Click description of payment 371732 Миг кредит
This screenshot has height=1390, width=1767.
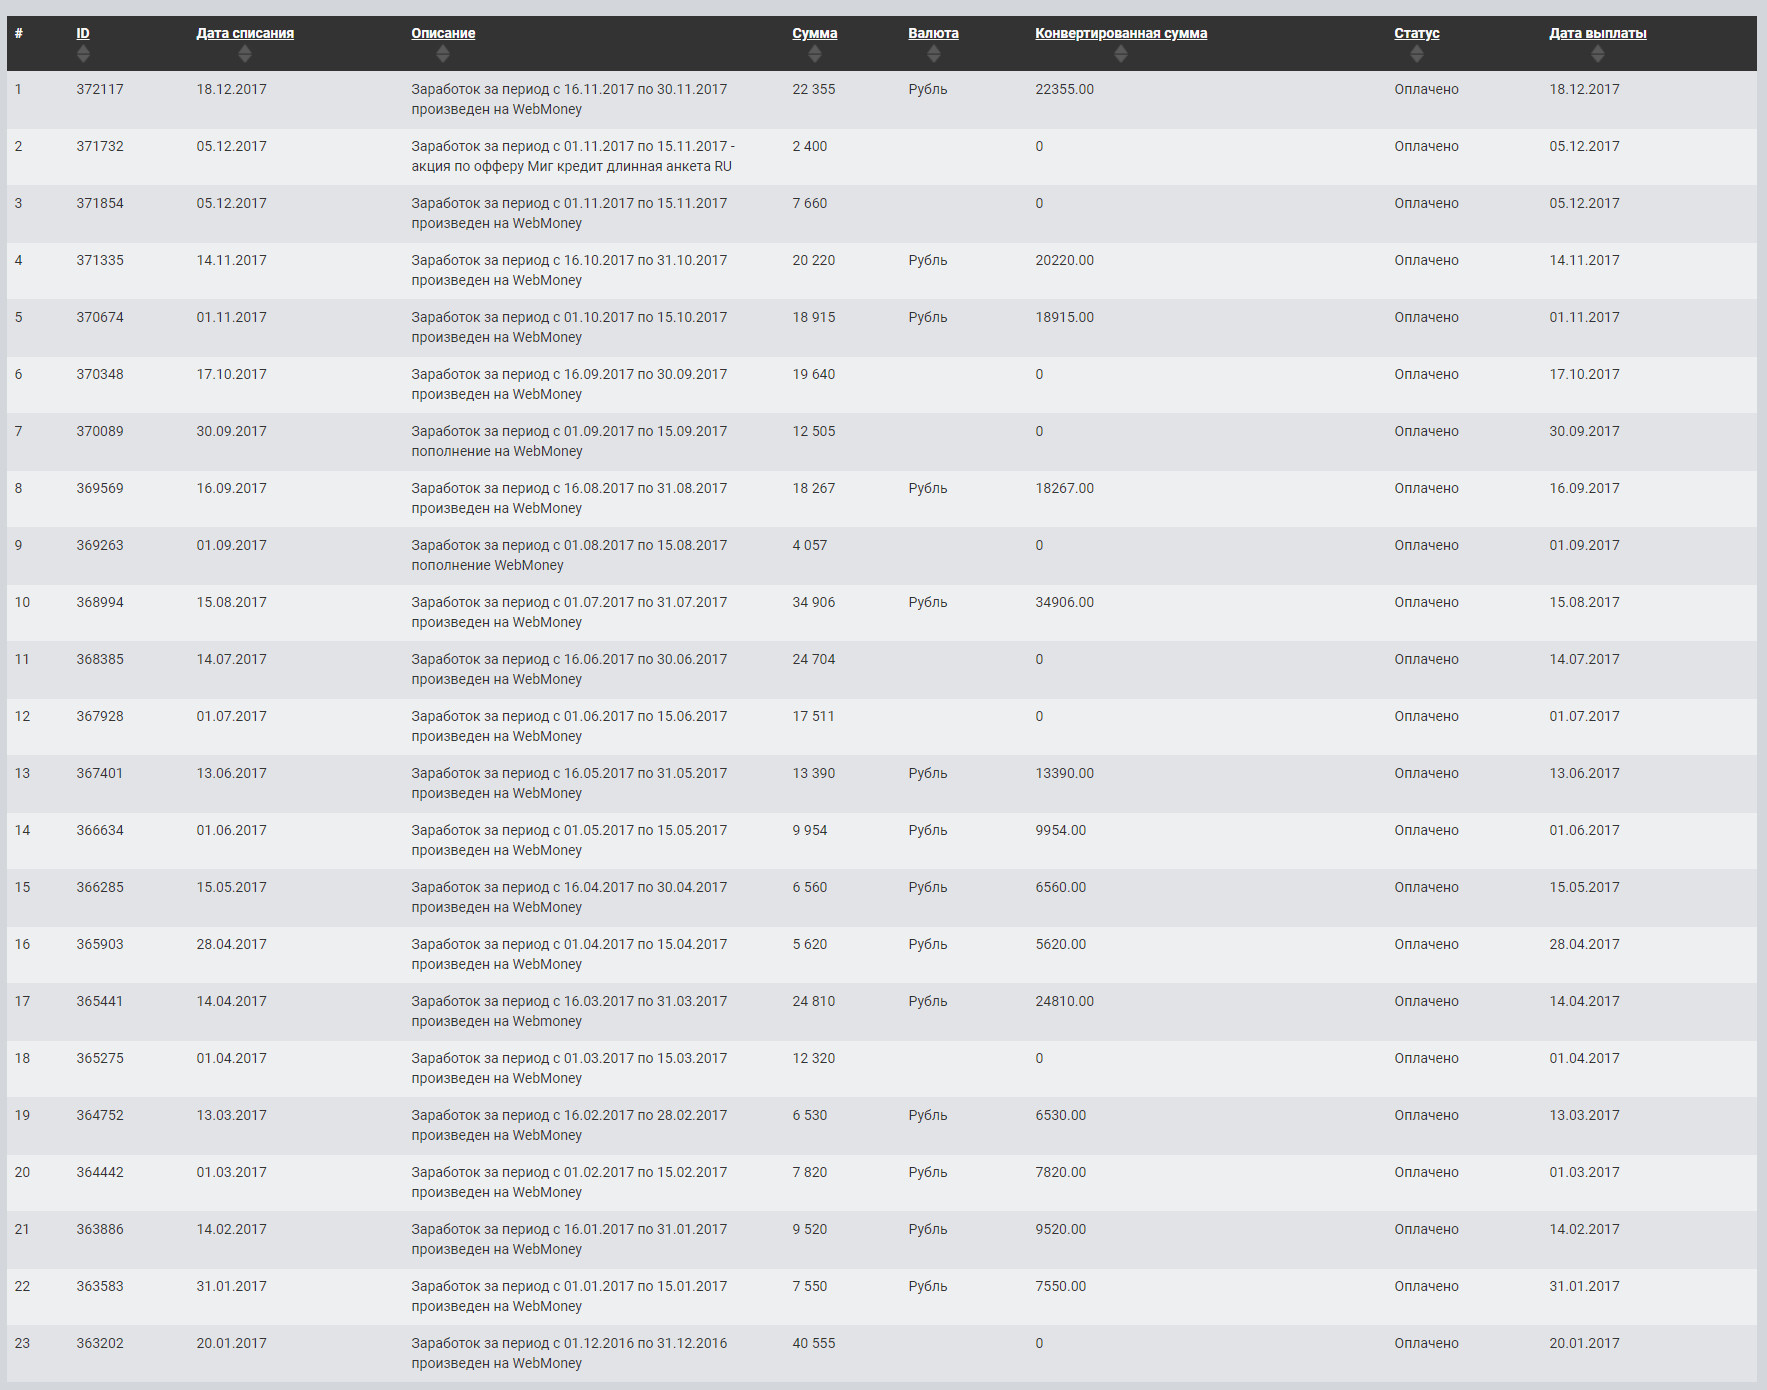point(573,156)
